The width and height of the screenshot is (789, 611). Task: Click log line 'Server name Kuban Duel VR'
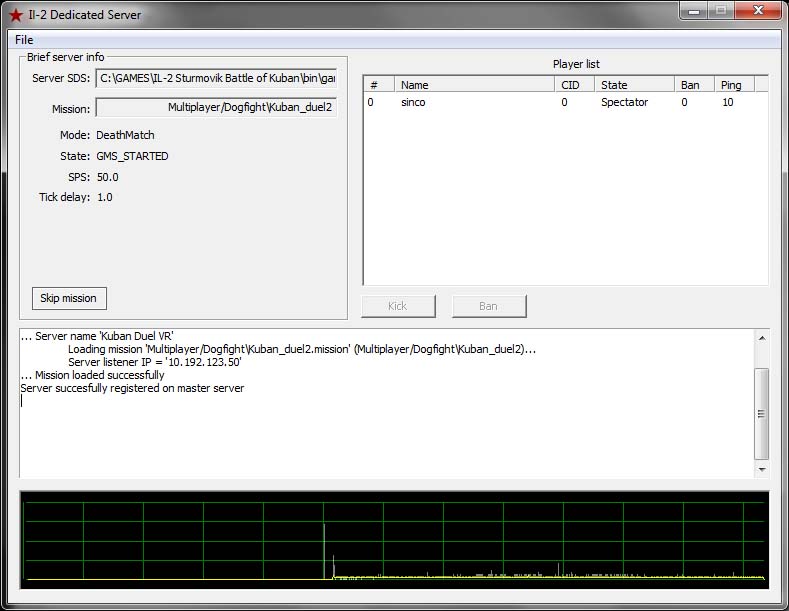(x=97, y=336)
